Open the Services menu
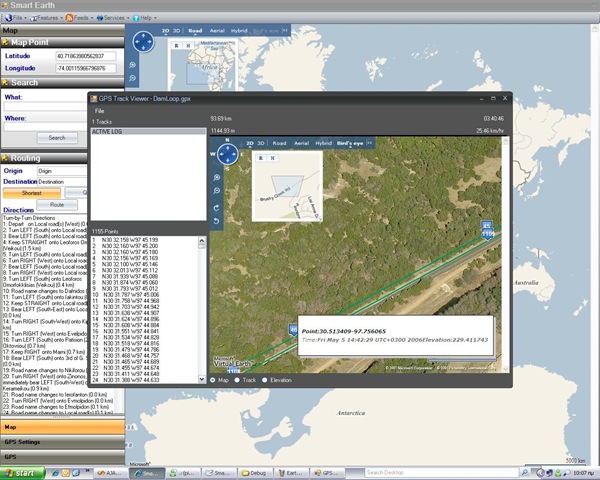This screenshot has height=480, width=600. 114,18
